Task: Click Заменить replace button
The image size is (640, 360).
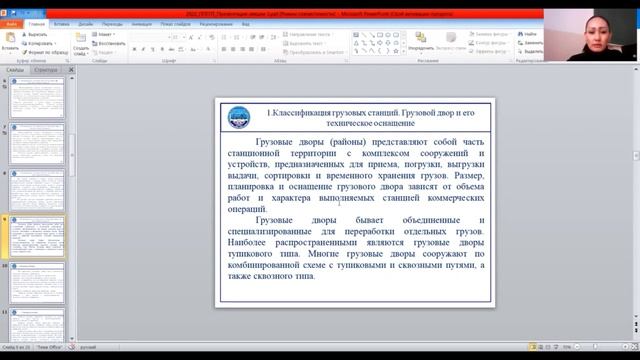Action: pyautogui.click(x=530, y=42)
